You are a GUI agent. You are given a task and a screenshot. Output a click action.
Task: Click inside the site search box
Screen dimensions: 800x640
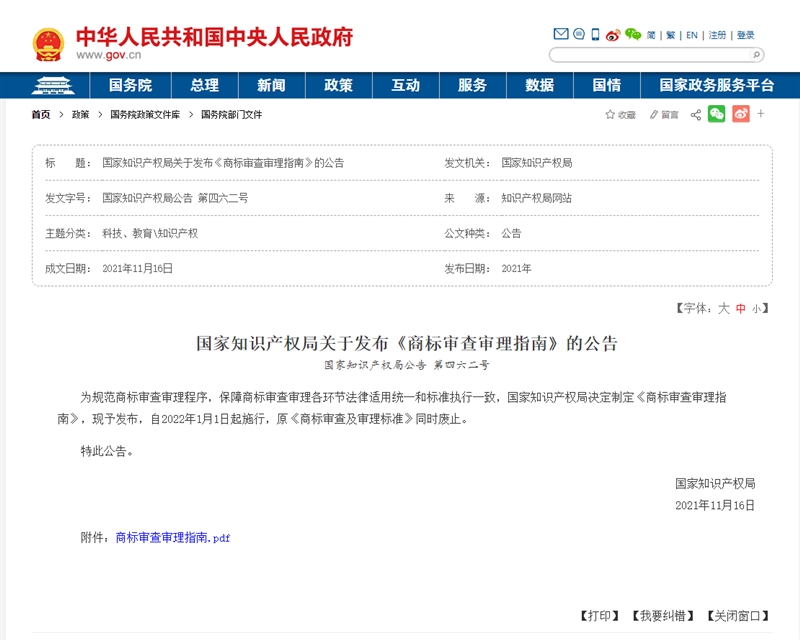click(x=648, y=55)
